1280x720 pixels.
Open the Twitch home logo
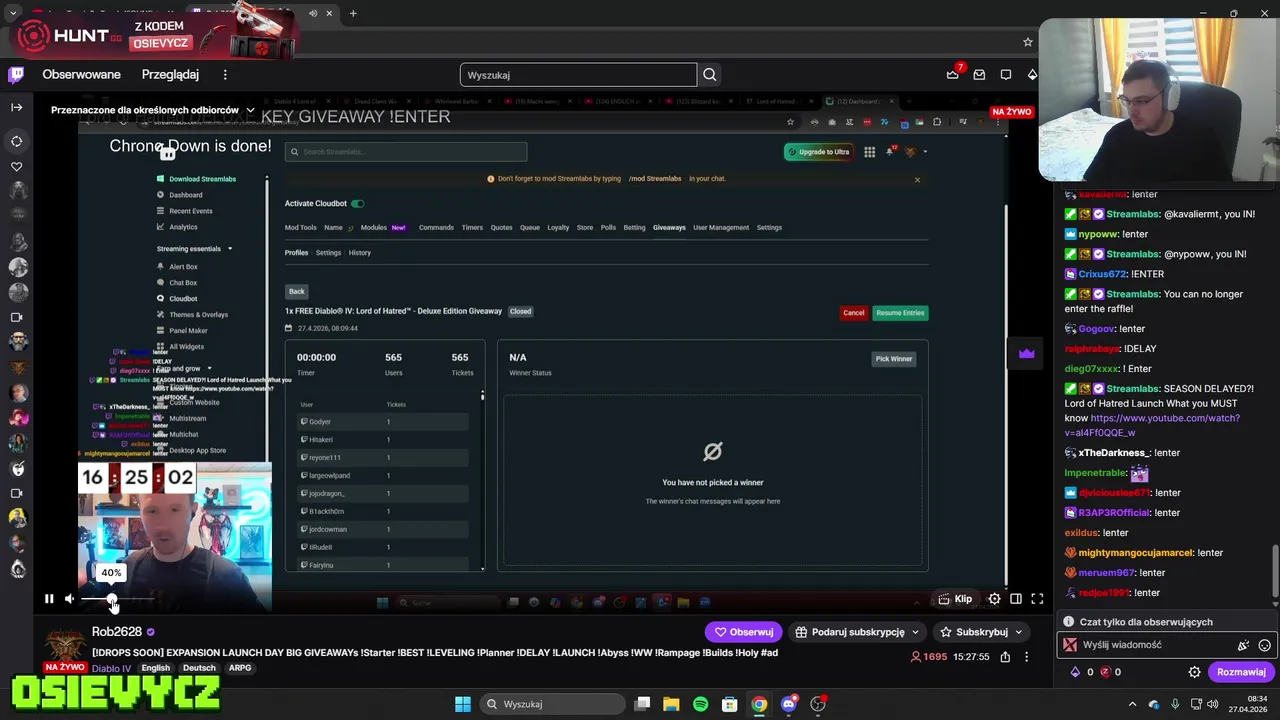(16, 74)
